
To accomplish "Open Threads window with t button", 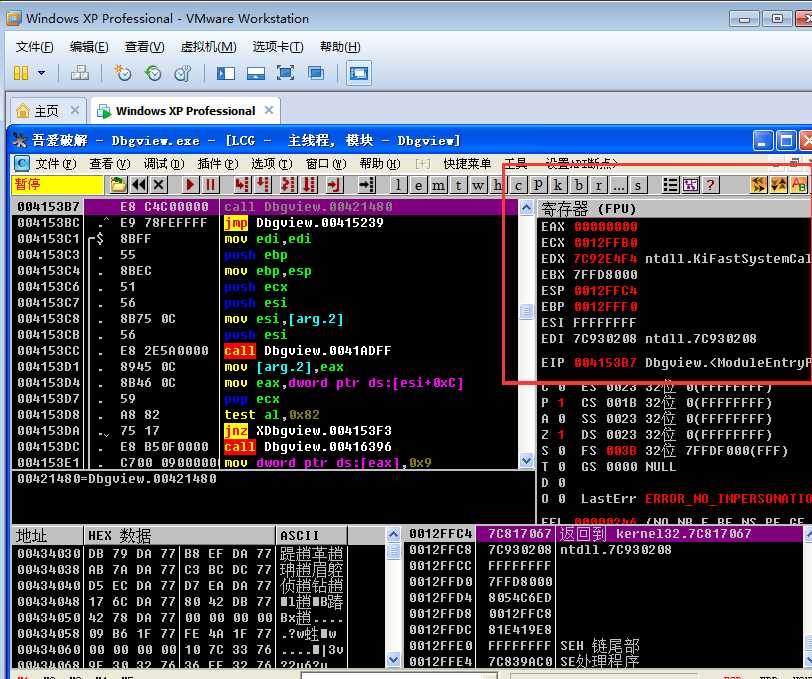I will (x=458, y=185).
